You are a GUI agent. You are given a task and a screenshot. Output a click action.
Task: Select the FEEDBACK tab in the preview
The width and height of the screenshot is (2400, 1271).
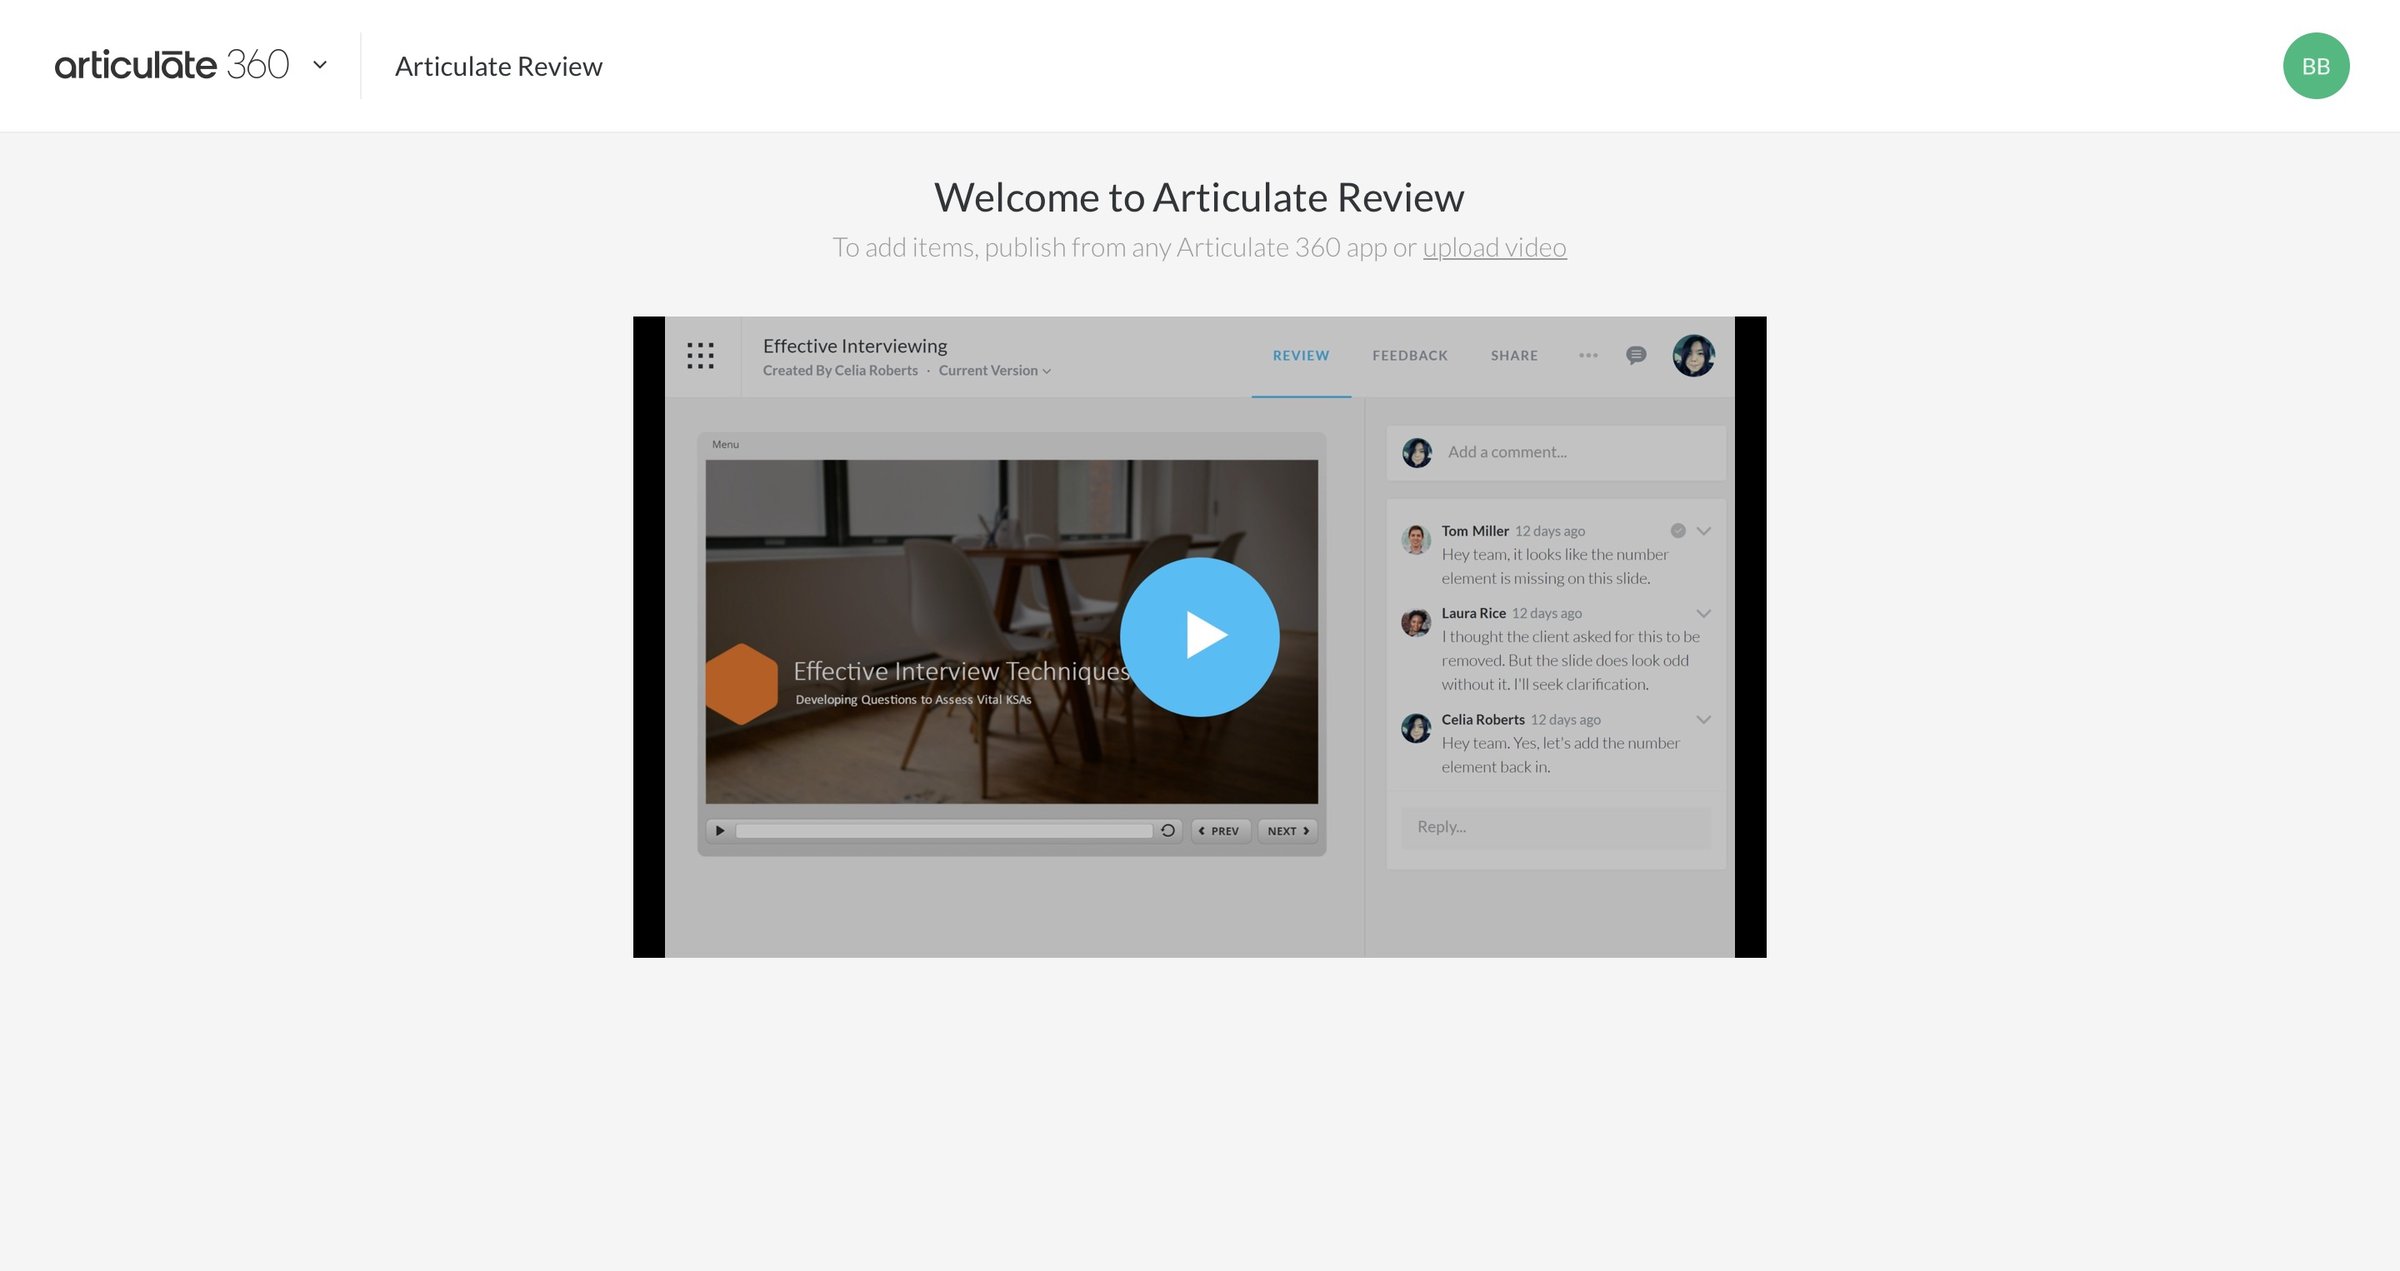point(1410,356)
